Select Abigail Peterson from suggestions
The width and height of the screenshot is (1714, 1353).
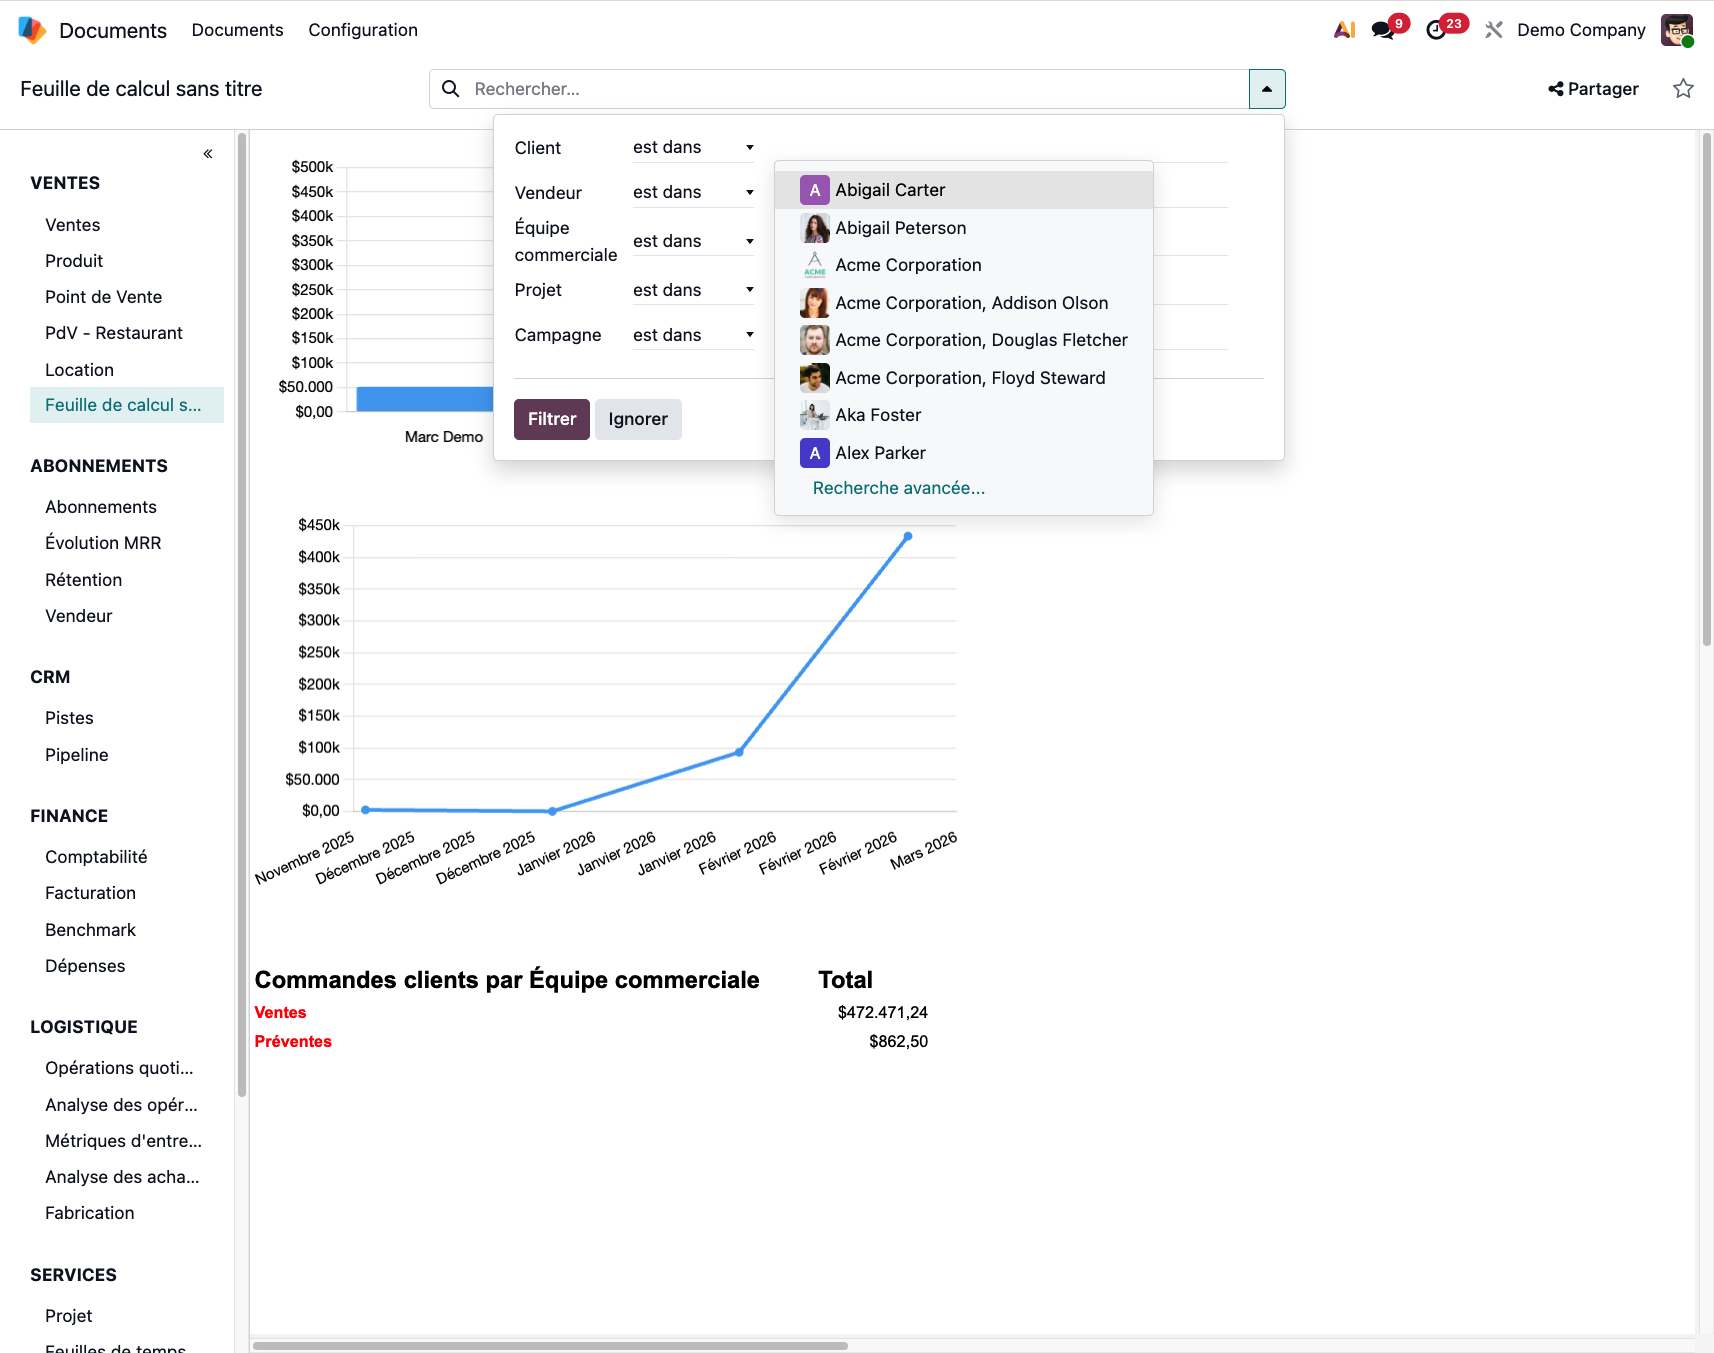pyautogui.click(x=900, y=228)
